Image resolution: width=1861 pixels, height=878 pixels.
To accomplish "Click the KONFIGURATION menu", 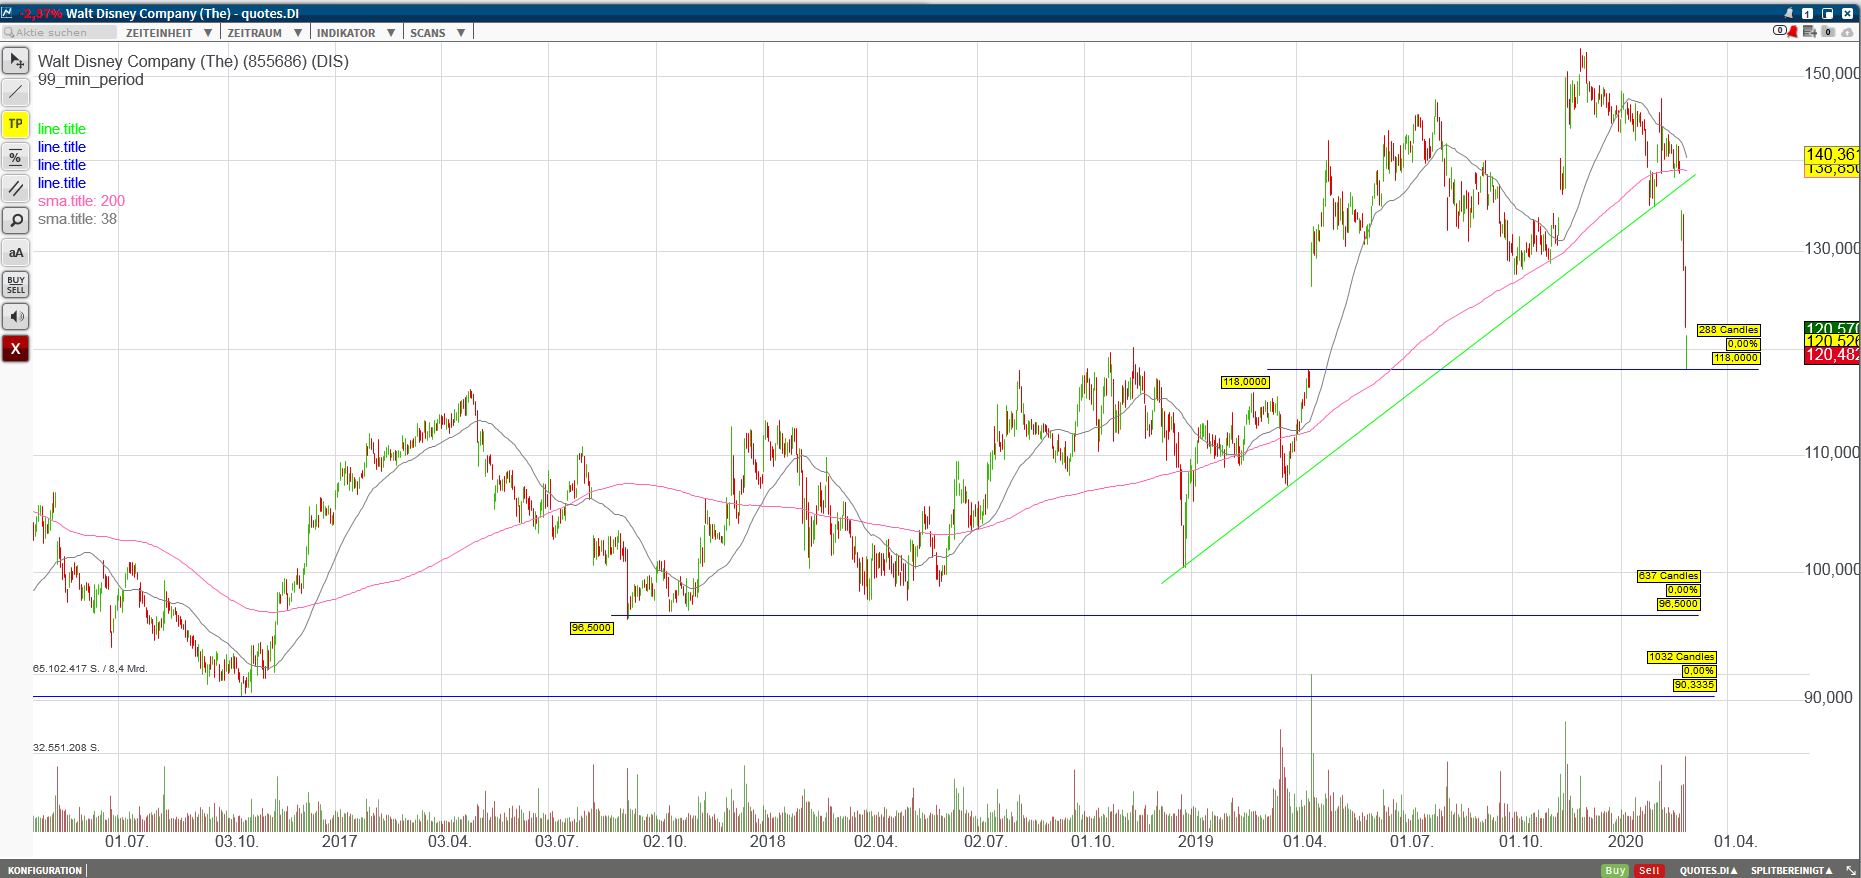I will pos(45,870).
